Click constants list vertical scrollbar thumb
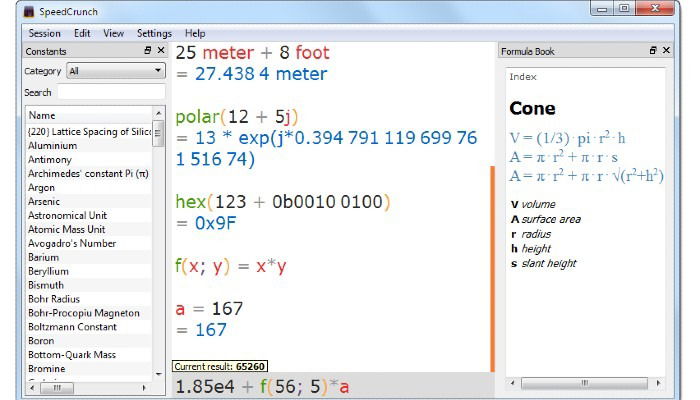The image size is (700, 400). [x=158, y=133]
